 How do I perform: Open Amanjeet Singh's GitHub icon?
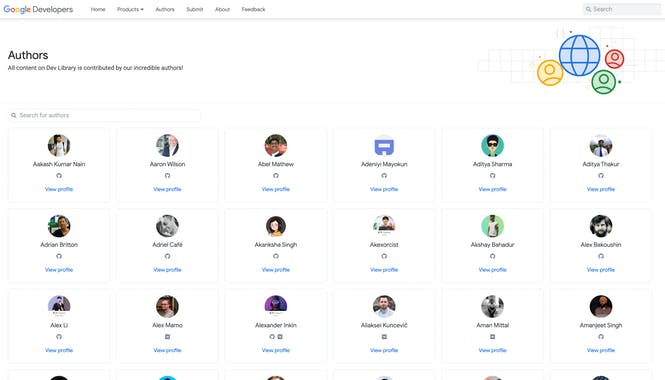click(x=601, y=337)
